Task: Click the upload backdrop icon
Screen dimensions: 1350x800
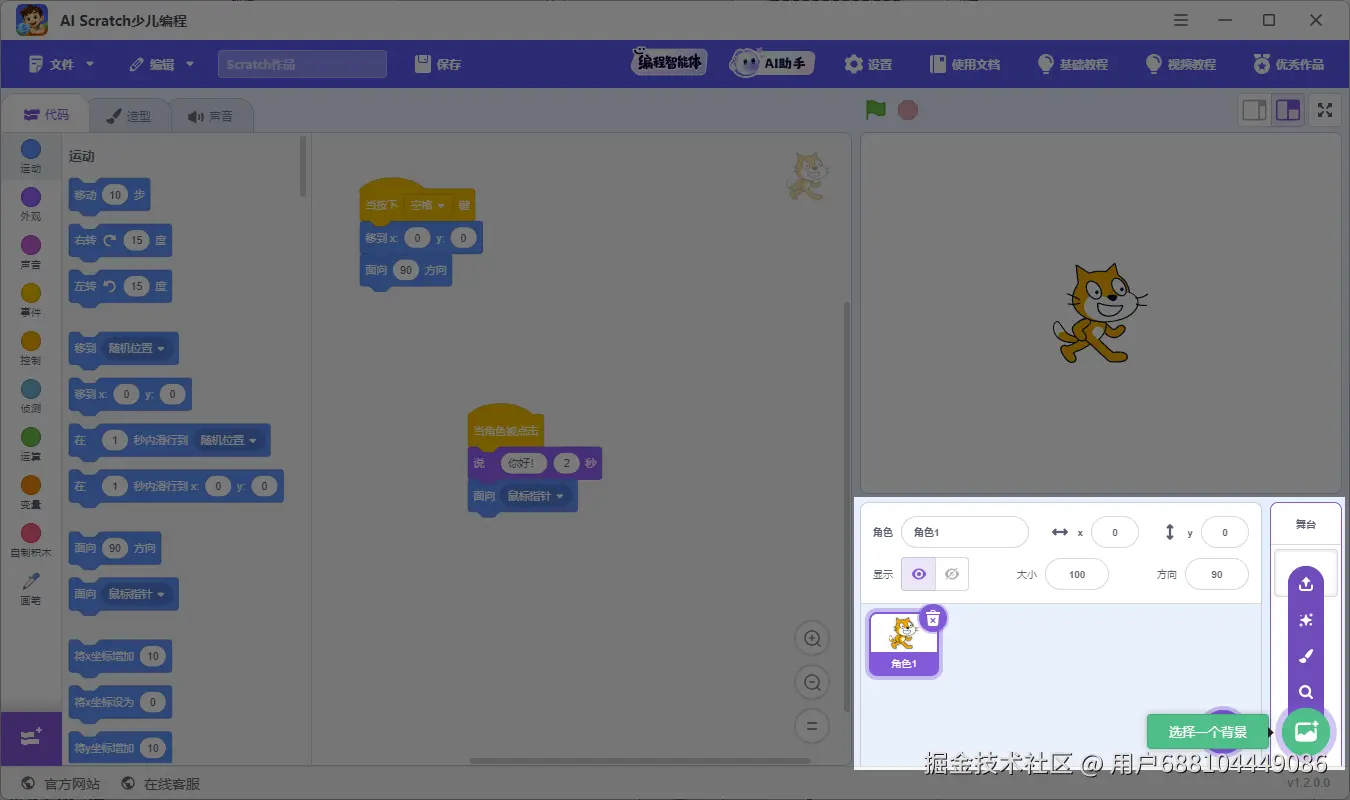Action: [x=1305, y=585]
